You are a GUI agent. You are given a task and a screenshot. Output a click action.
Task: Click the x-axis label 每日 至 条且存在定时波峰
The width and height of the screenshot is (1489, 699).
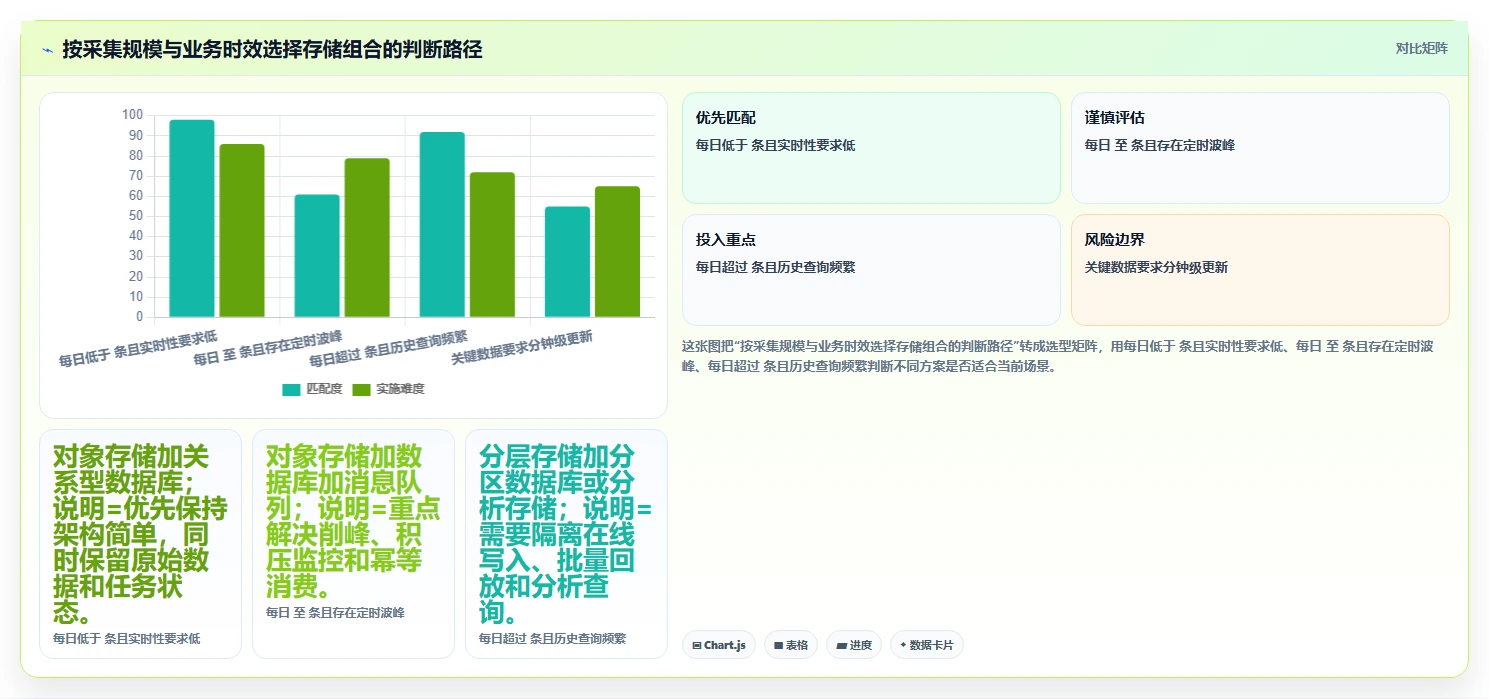[x=267, y=348]
